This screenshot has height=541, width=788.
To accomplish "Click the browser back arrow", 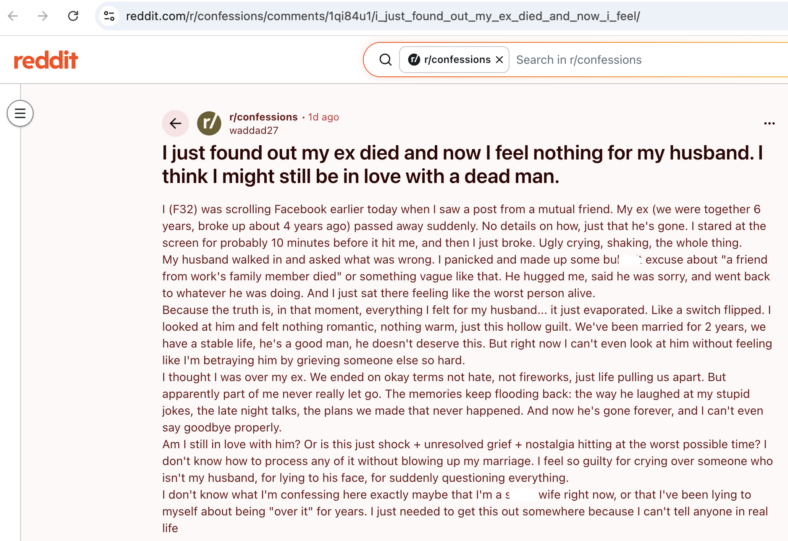I will click(13, 16).
